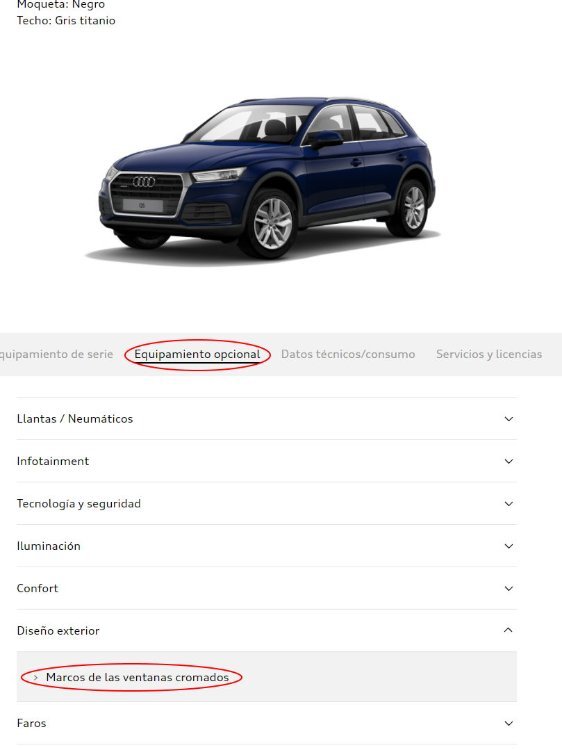Expand Tecnología y seguridad chevron
Viewport: 562px width, 750px height.
[x=508, y=504]
